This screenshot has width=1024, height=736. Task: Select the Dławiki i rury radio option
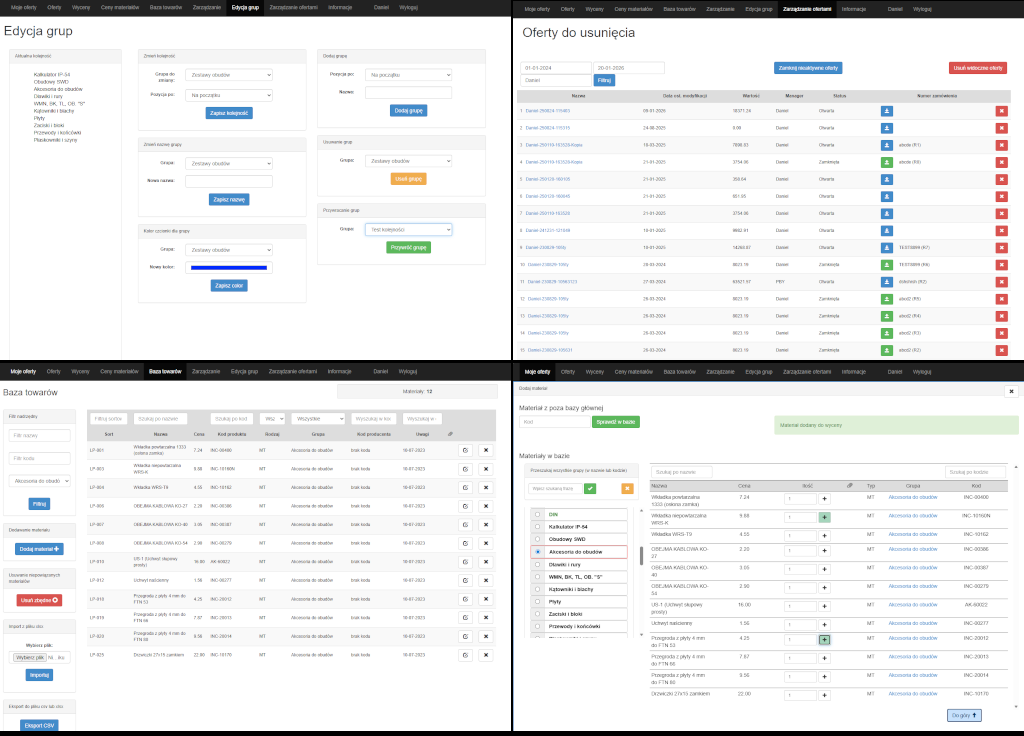tap(537, 564)
